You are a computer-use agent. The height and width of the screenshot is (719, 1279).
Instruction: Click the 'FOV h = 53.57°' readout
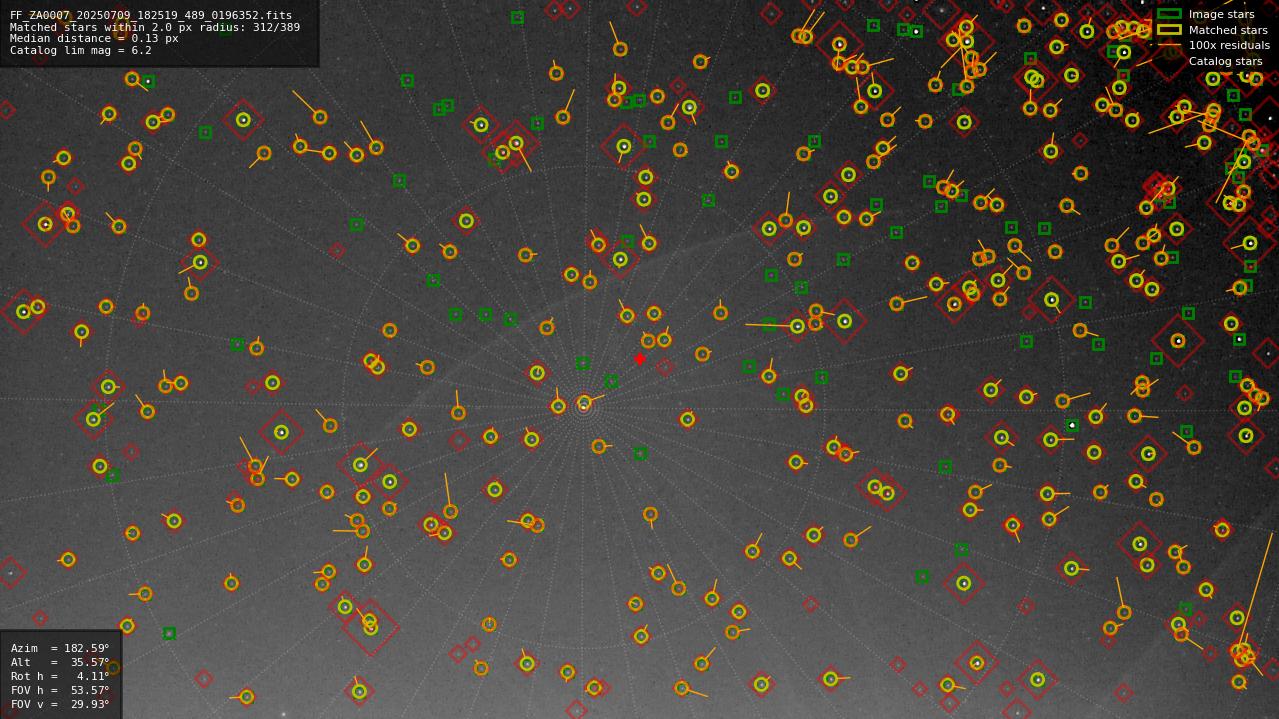60,690
